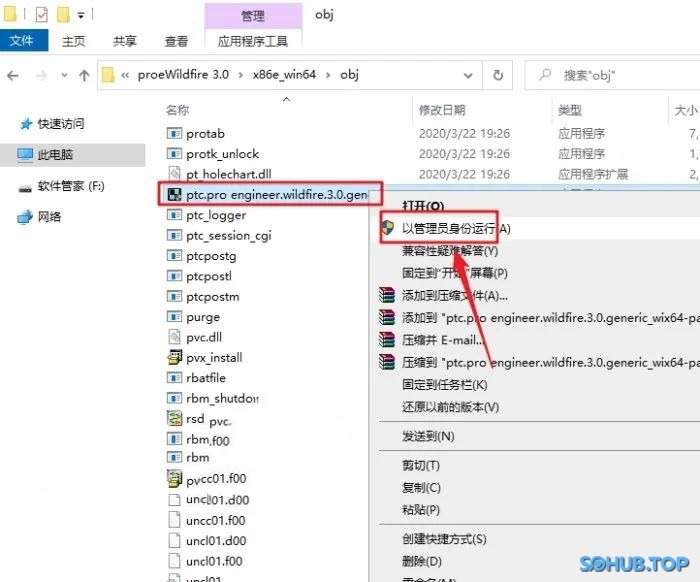Image resolution: width=700 pixels, height=582 pixels.
Task: Select the ptcpostg file
Action: coord(211,256)
